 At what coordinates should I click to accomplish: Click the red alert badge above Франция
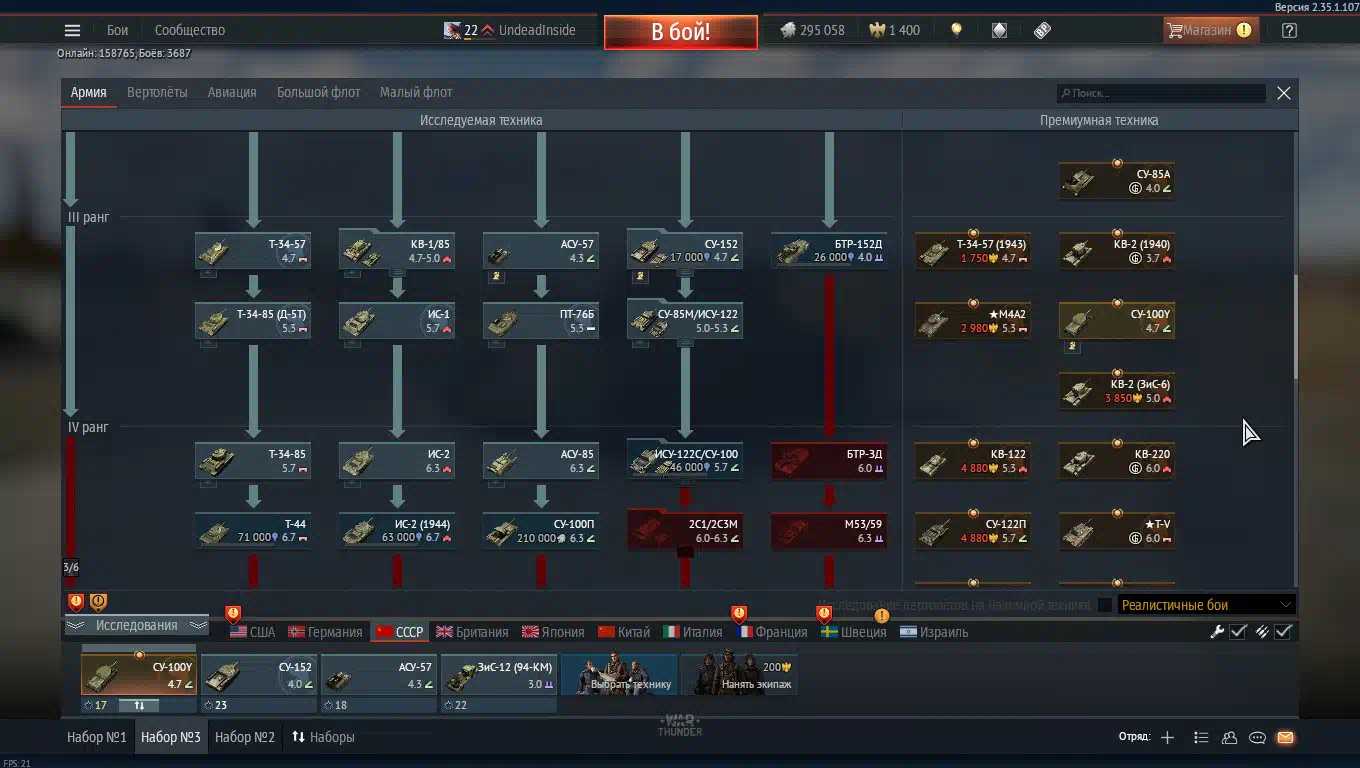click(x=739, y=613)
